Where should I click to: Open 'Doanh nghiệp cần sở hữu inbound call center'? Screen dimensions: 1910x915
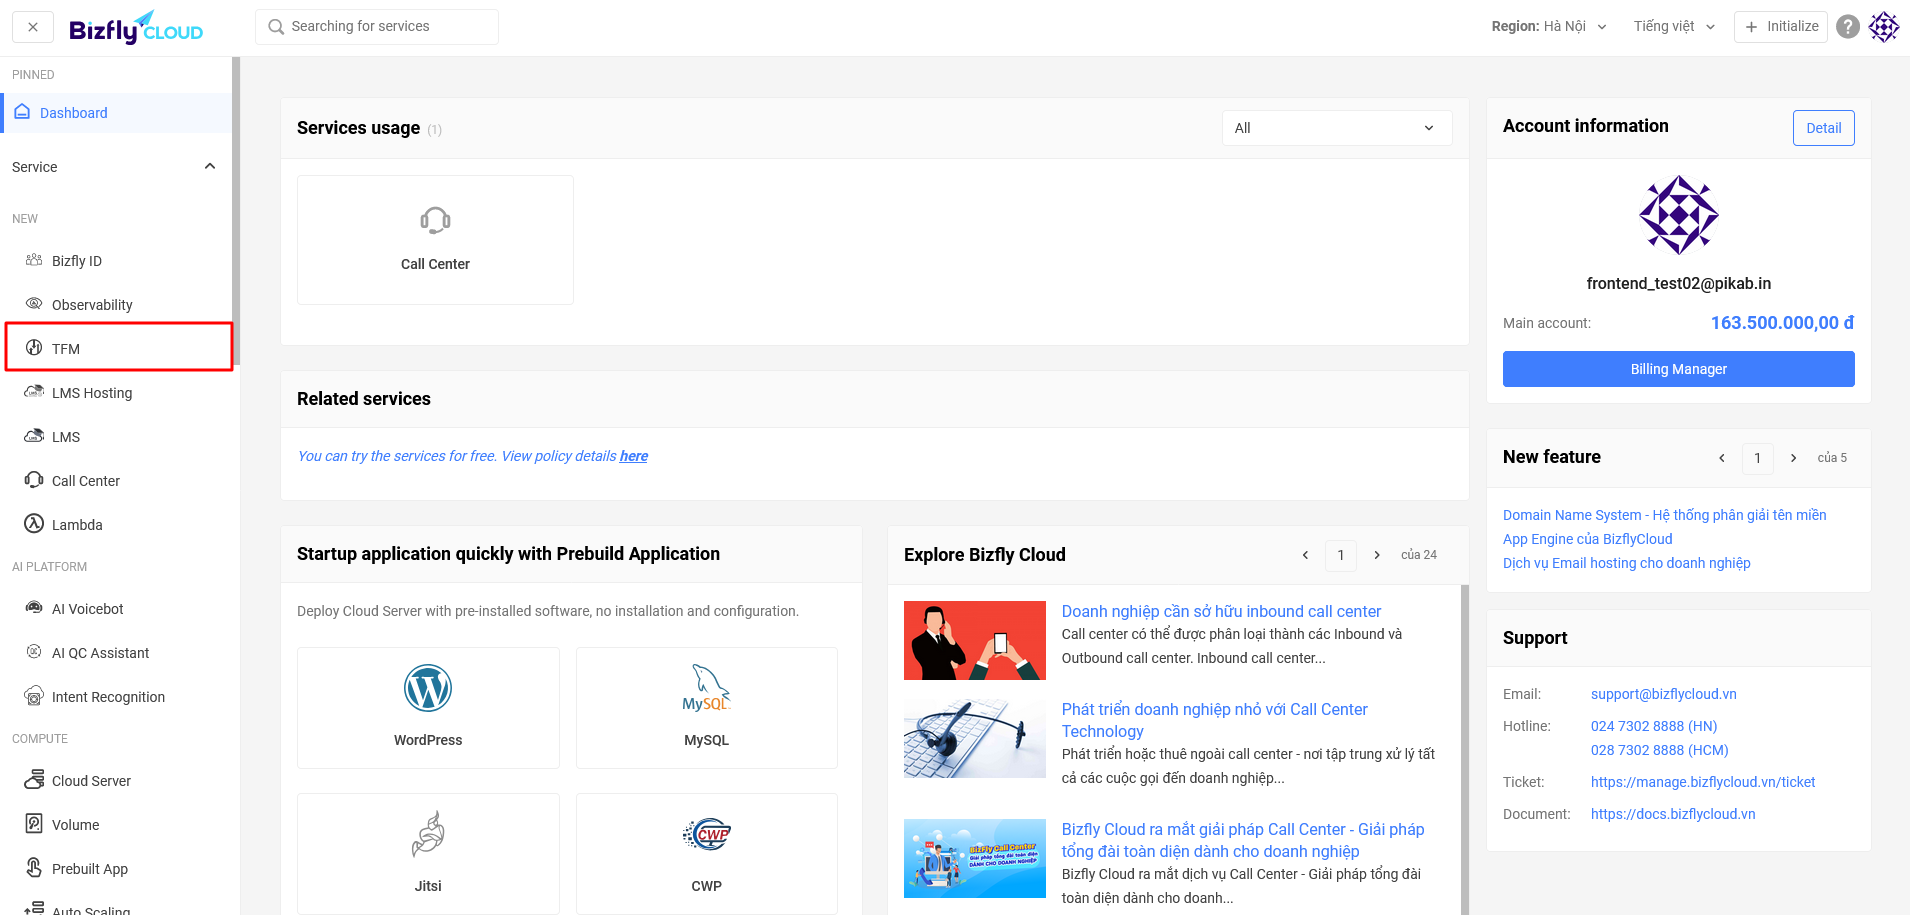click(1221, 611)
